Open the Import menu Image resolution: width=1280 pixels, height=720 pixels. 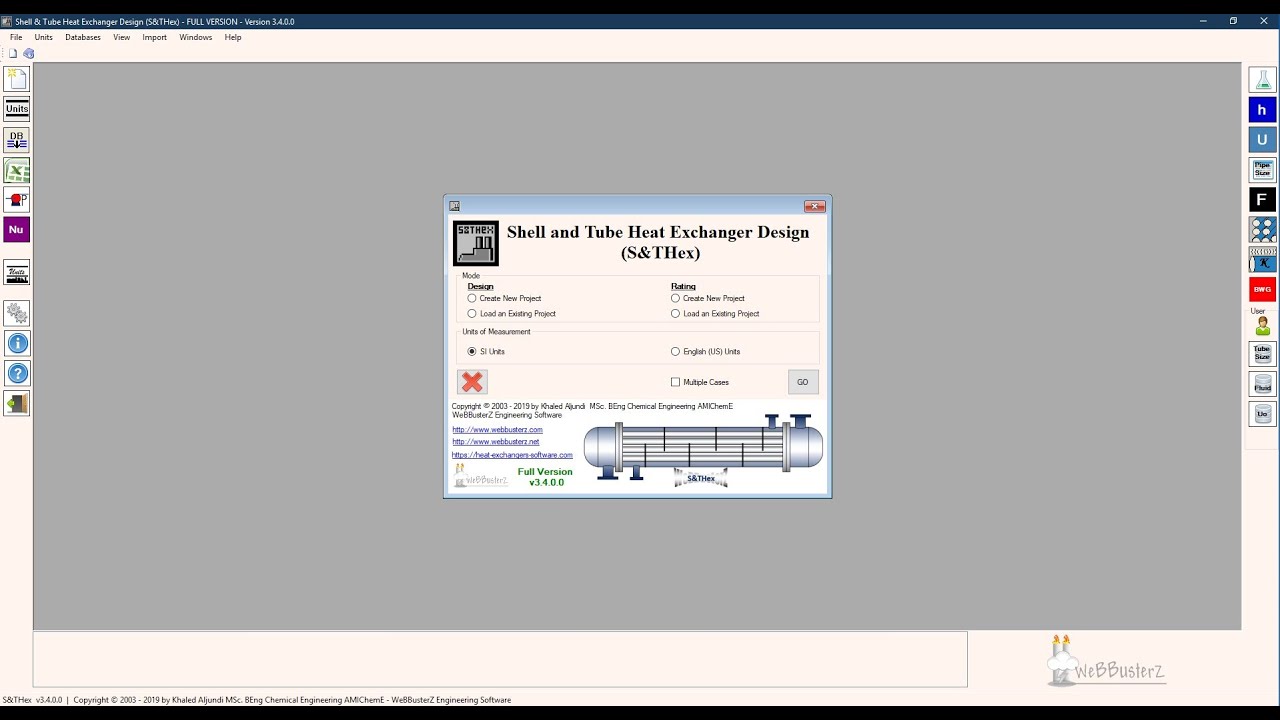point(155,37)
